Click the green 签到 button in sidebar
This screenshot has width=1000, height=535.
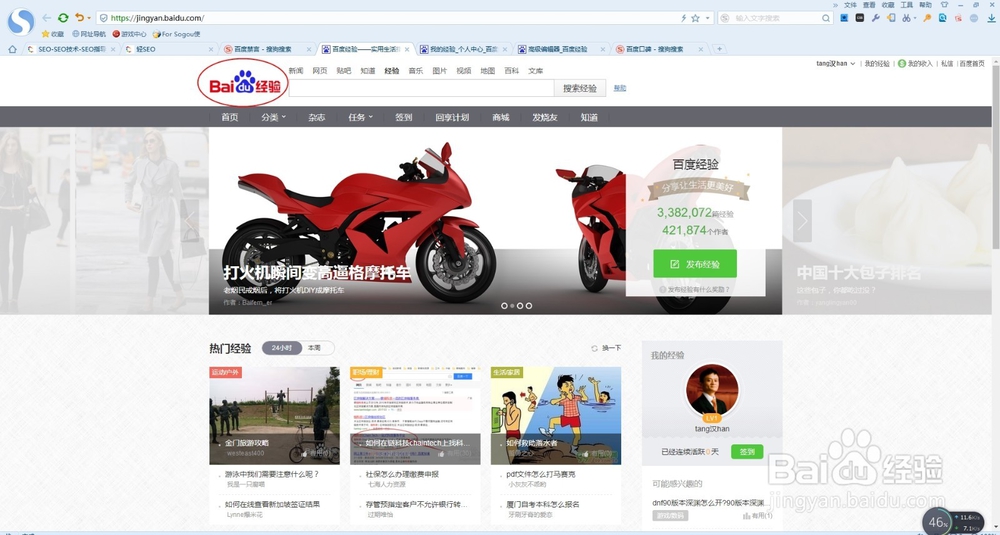(x=747, y=451)
